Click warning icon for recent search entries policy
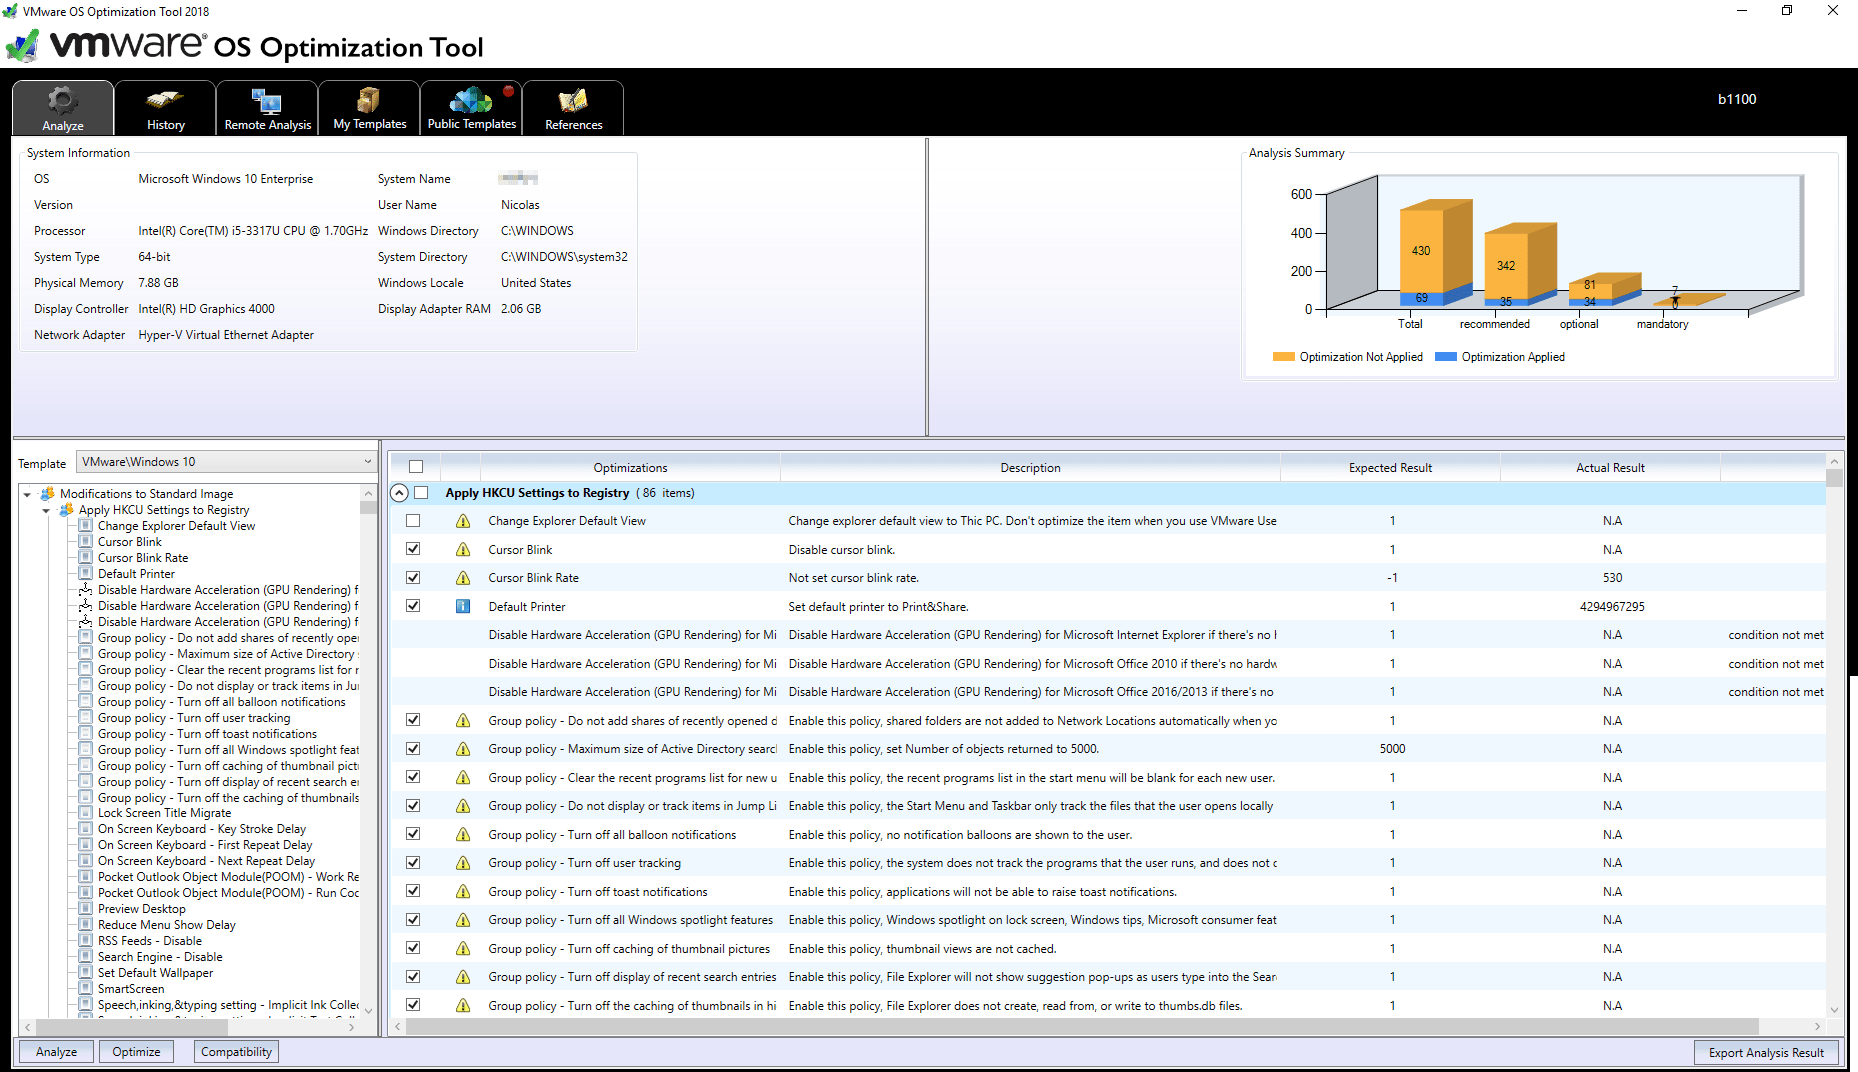 coord(463,977)
